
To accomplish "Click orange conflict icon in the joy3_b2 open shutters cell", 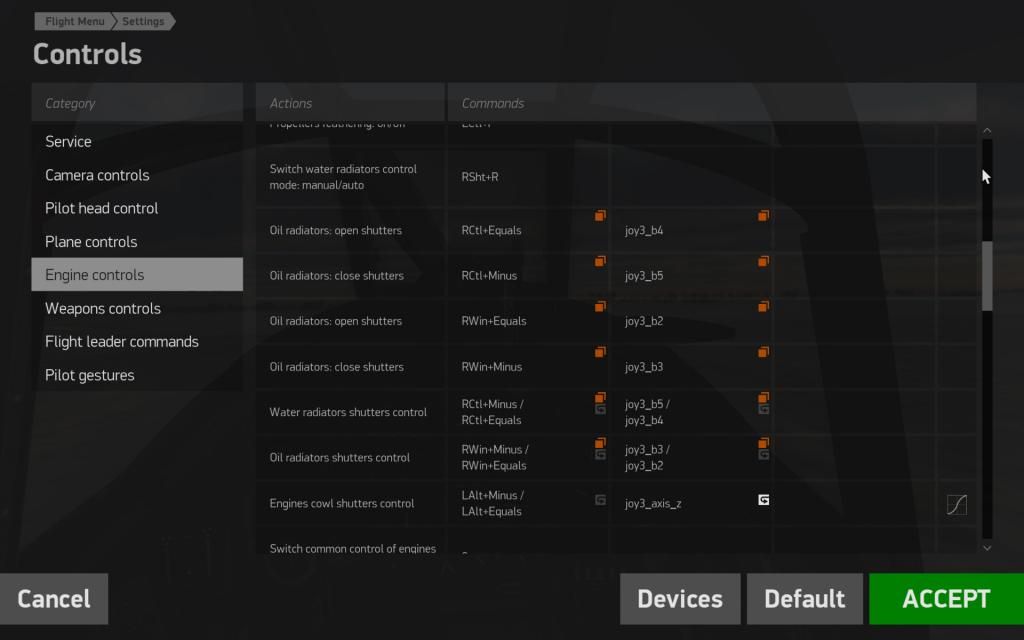I will 763,307.
